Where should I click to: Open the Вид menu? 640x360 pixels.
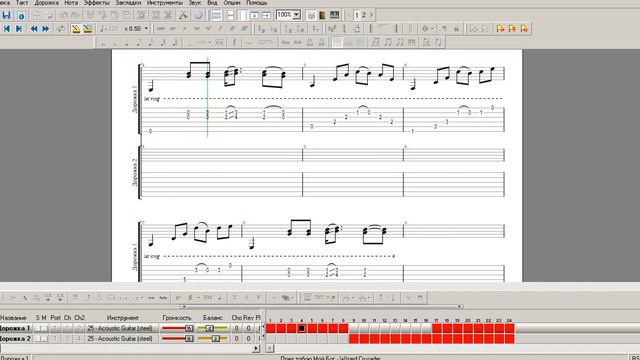pyautogui.click(x=212, y=2)
